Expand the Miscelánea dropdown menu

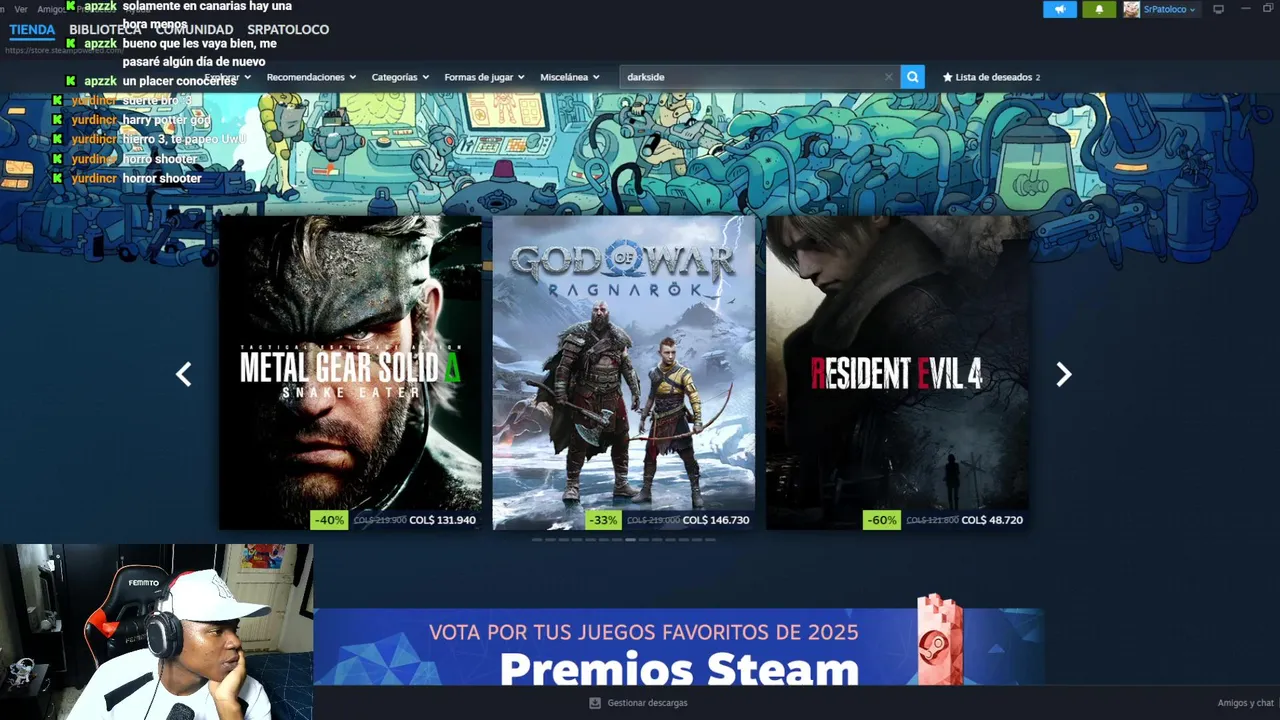tap(570, 77)
